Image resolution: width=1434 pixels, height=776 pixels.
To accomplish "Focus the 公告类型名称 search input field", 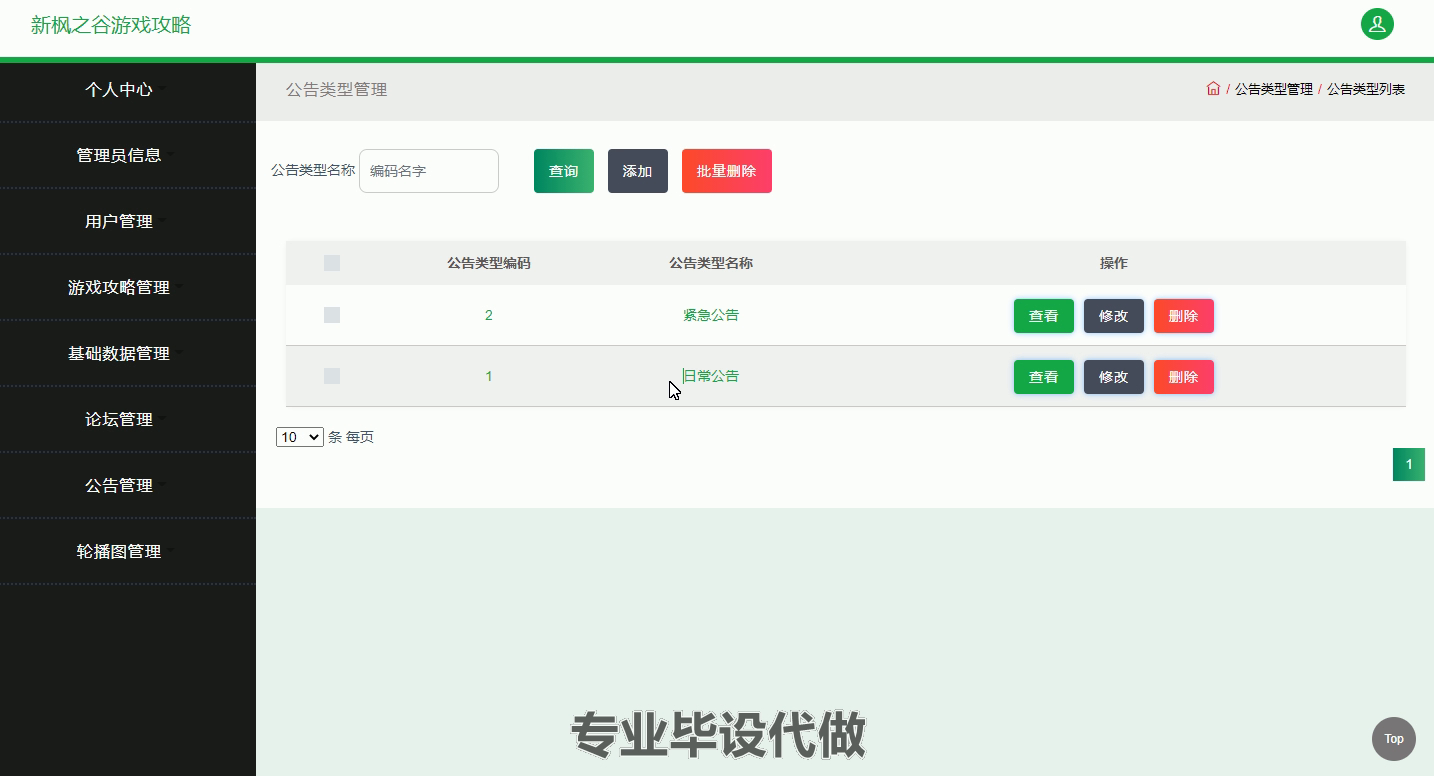I will pos(429,171).
